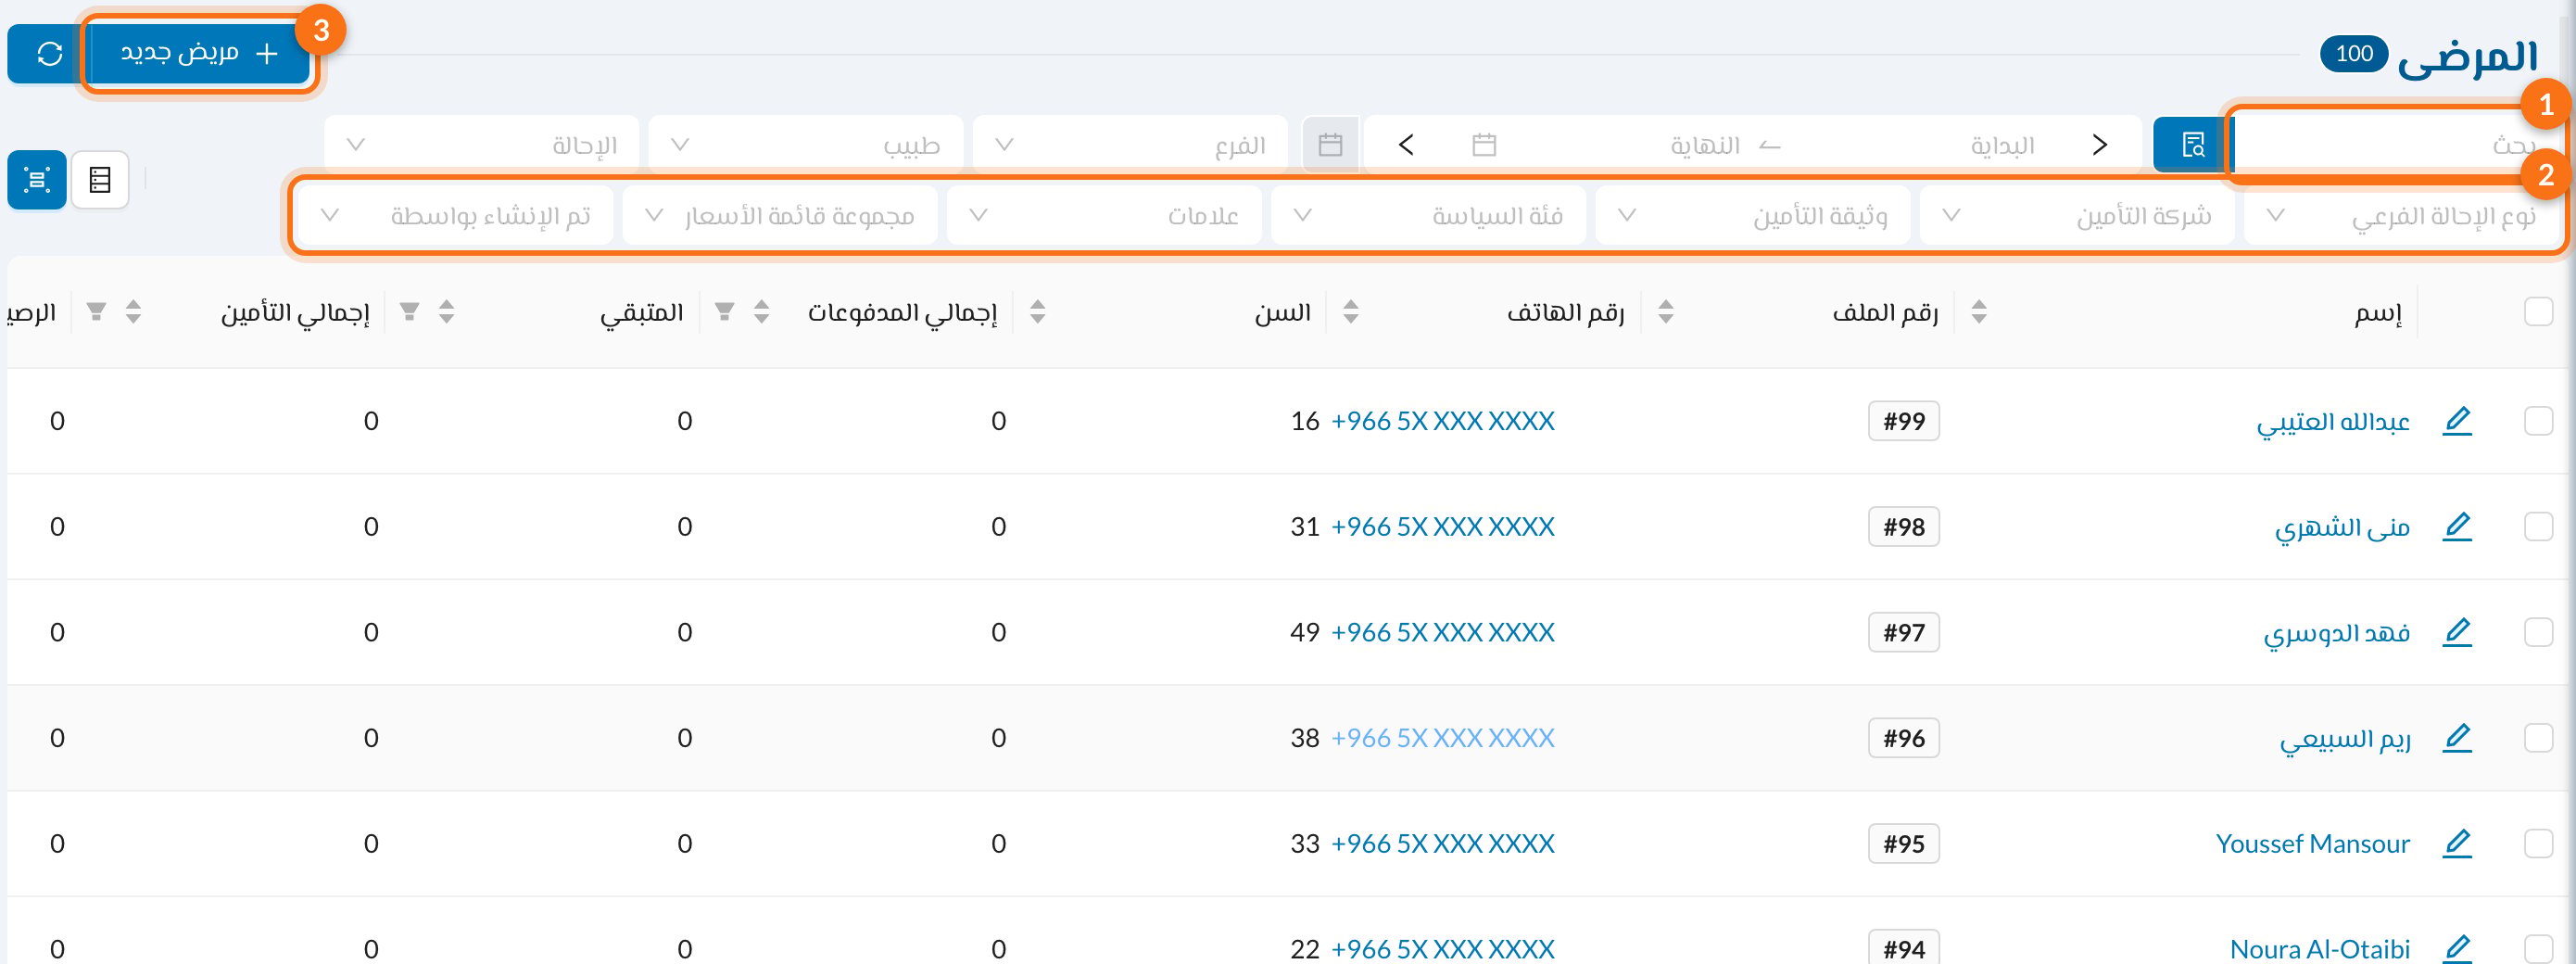Open the الفرع dropdown
Image resolution: width=2576 pixels, height=964 pixels.
click(x=1130, y=145)
